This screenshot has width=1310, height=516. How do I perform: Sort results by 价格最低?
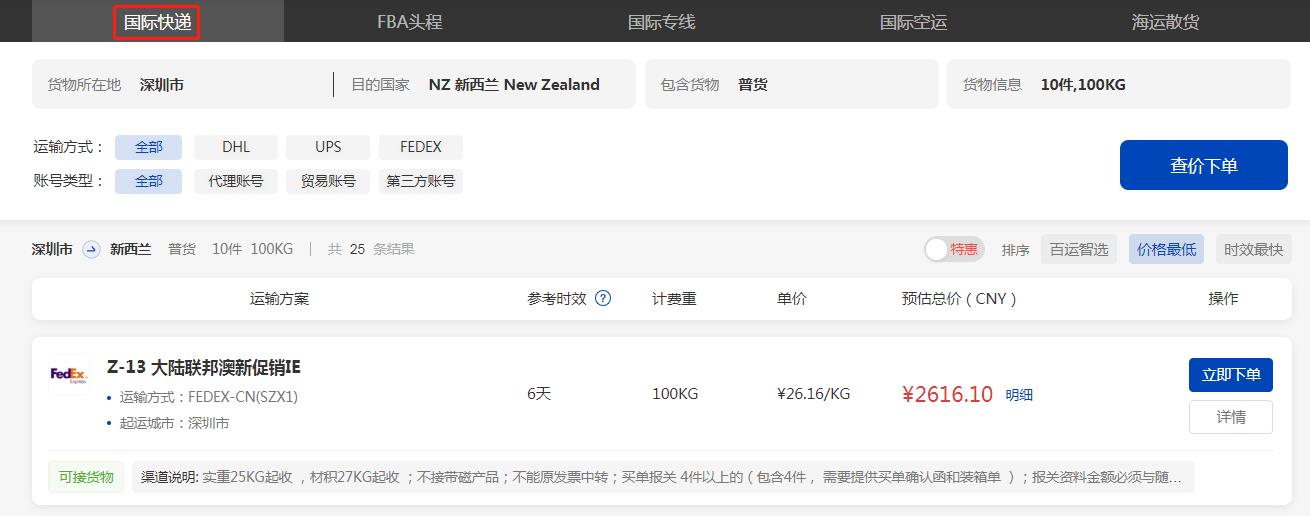pos(1166,249)
